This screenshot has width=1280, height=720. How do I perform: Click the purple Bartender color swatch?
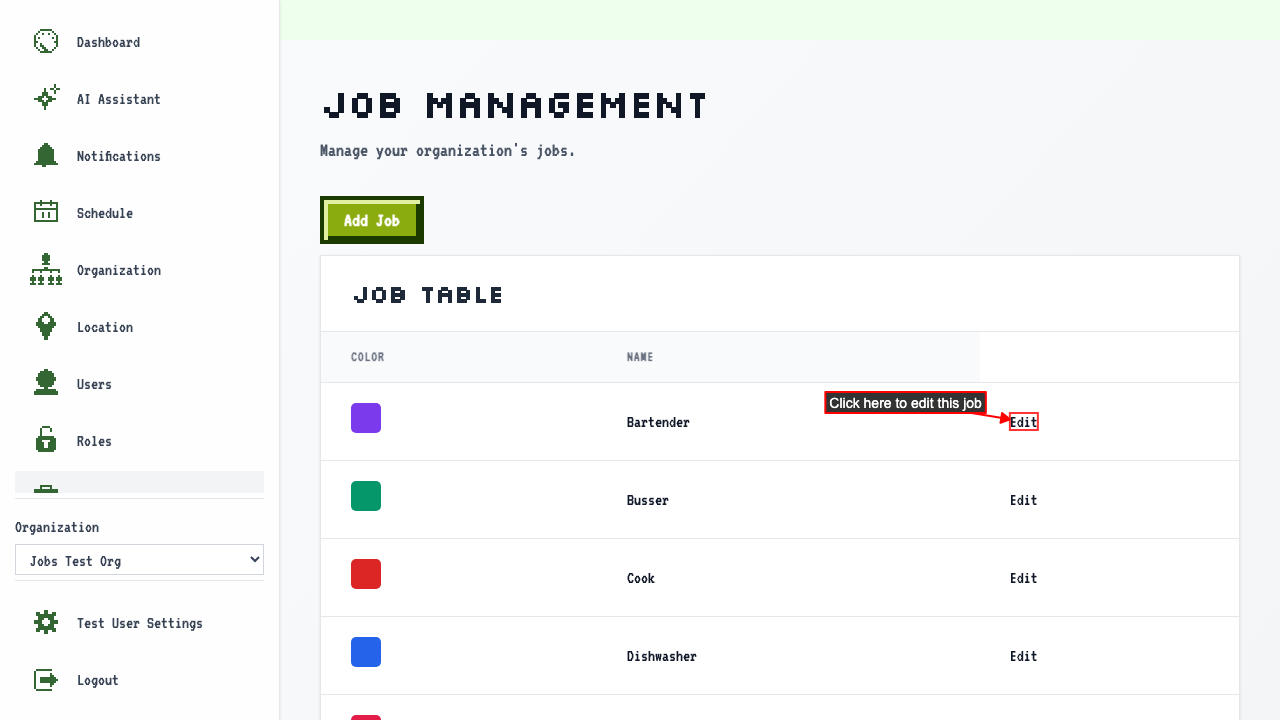366,418
